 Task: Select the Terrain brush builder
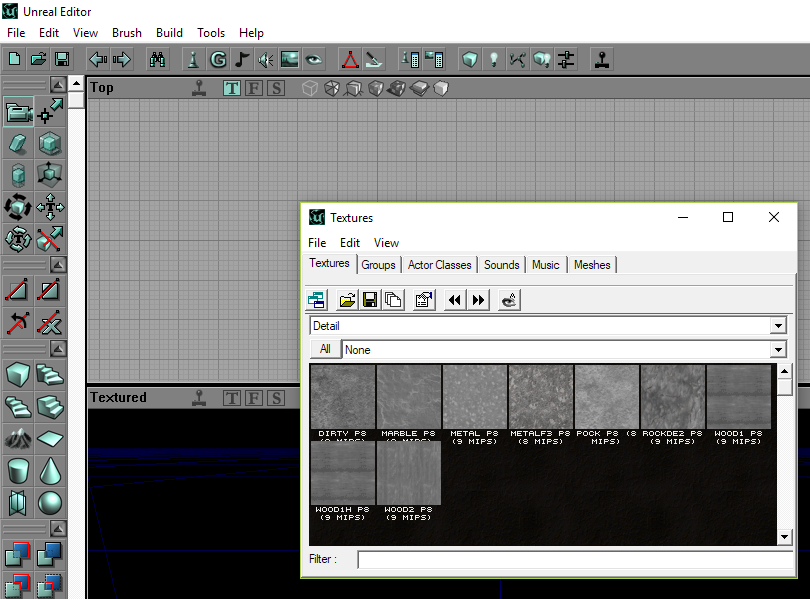pyautogui.click(x=18, y=439)
